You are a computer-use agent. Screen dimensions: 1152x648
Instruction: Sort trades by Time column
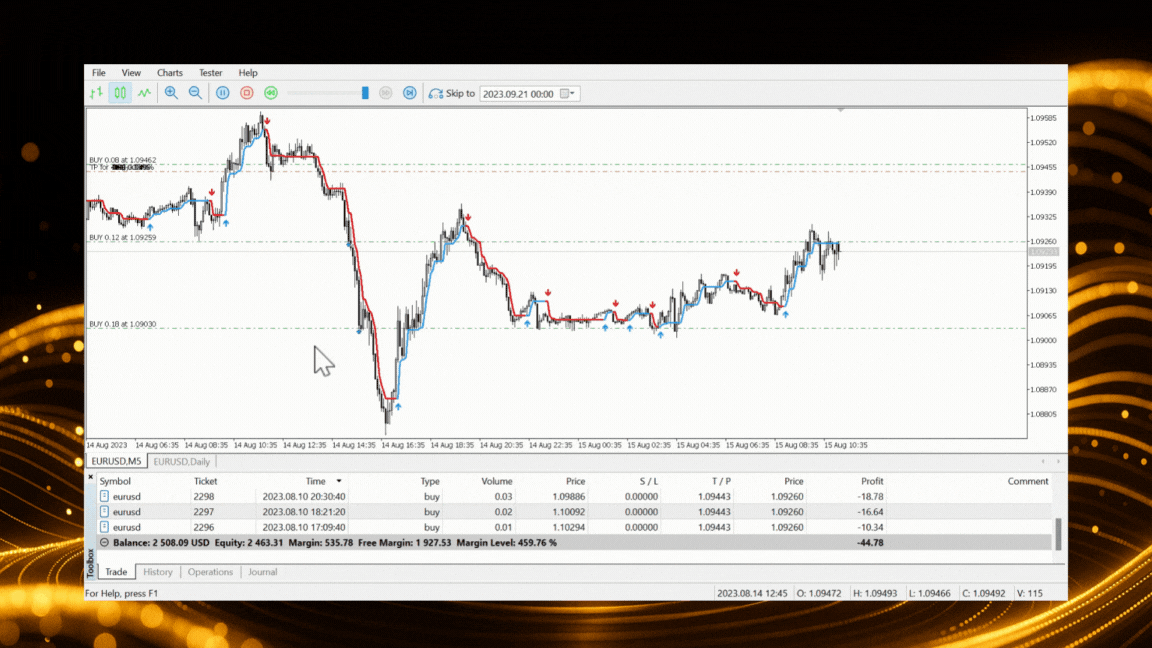316,481
